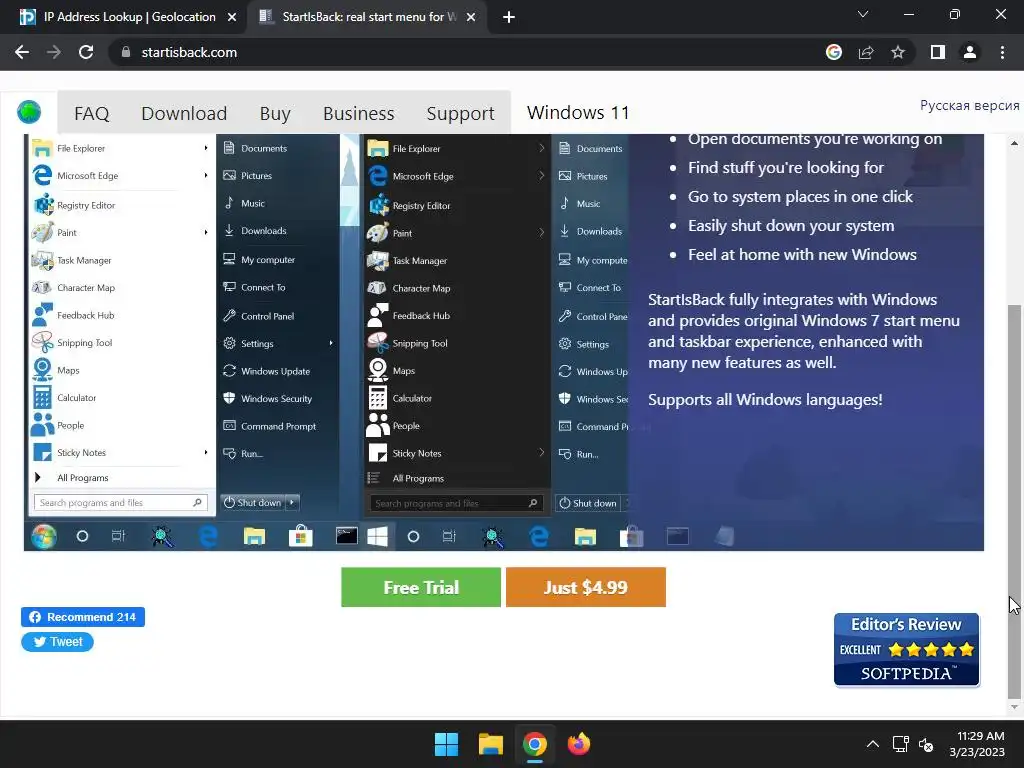Expand Microsoft Edge arrow in light menu
The image size is (1024, 768).
click(206, 175)
